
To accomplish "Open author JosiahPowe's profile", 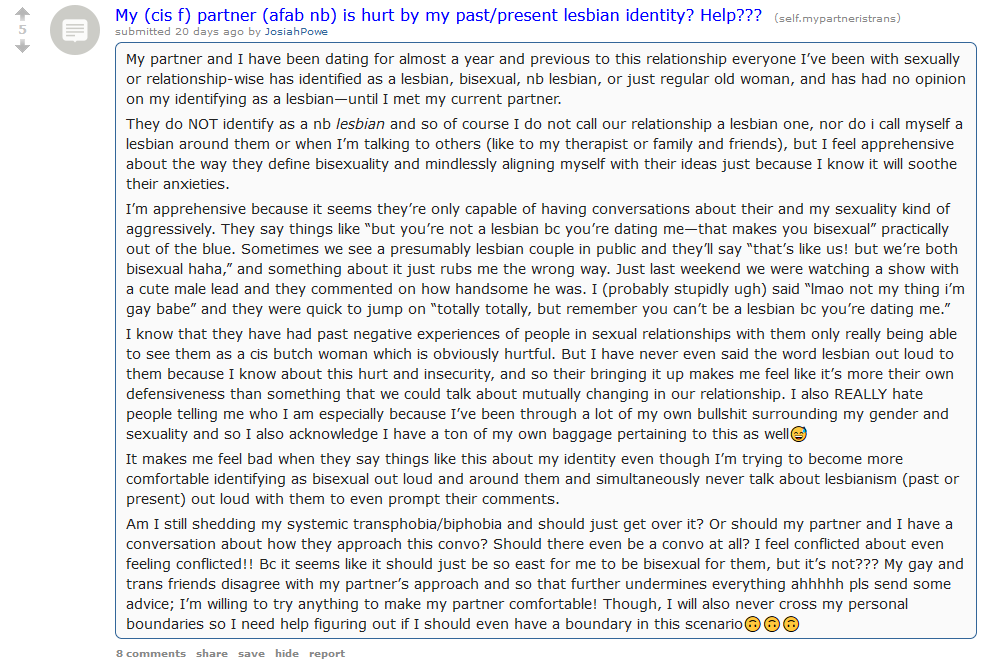I will [x=296, y=31].
